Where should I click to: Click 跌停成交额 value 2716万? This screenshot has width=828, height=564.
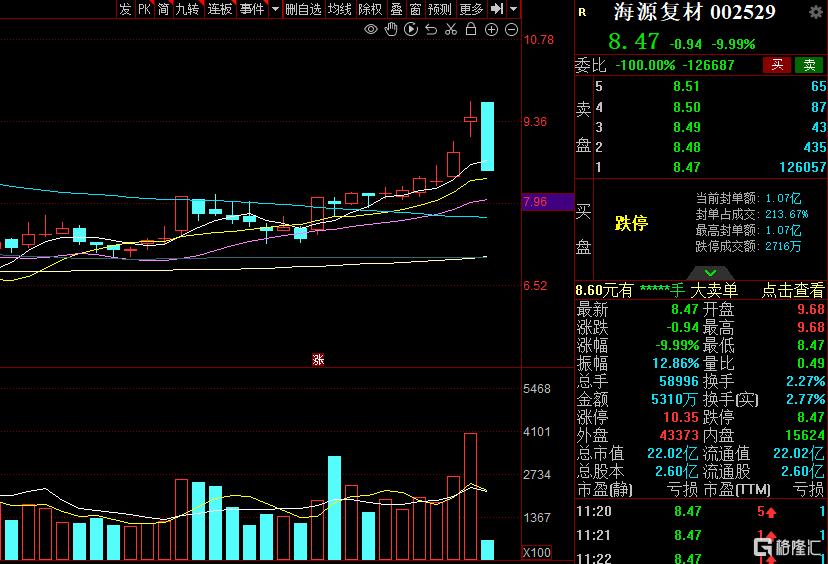pyautogui.click(x=783, y=246)
